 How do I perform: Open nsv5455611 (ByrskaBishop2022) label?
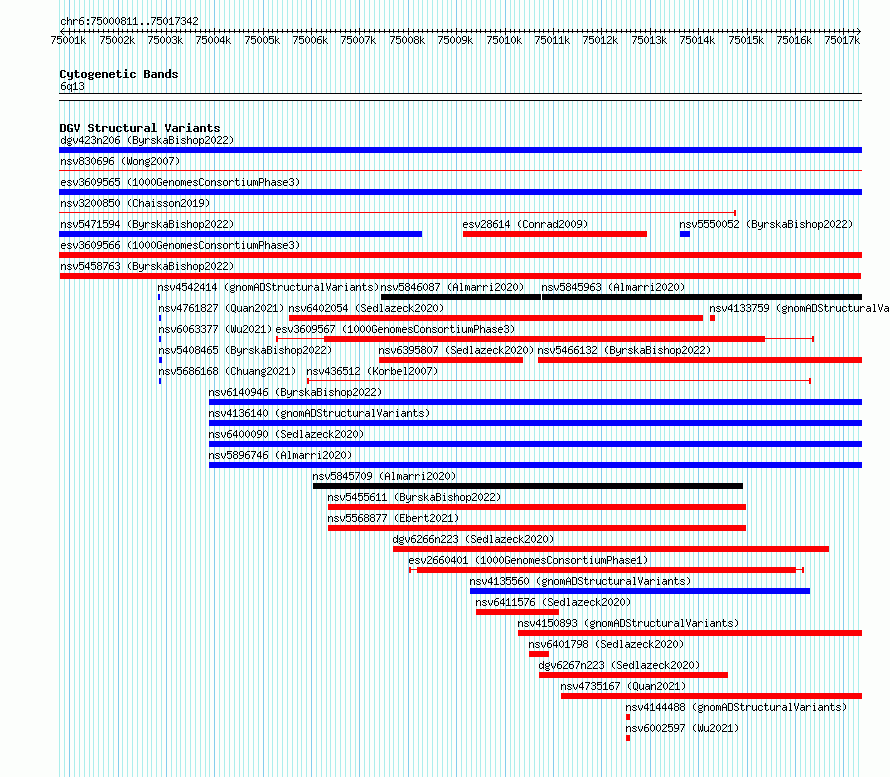point(414,497)
